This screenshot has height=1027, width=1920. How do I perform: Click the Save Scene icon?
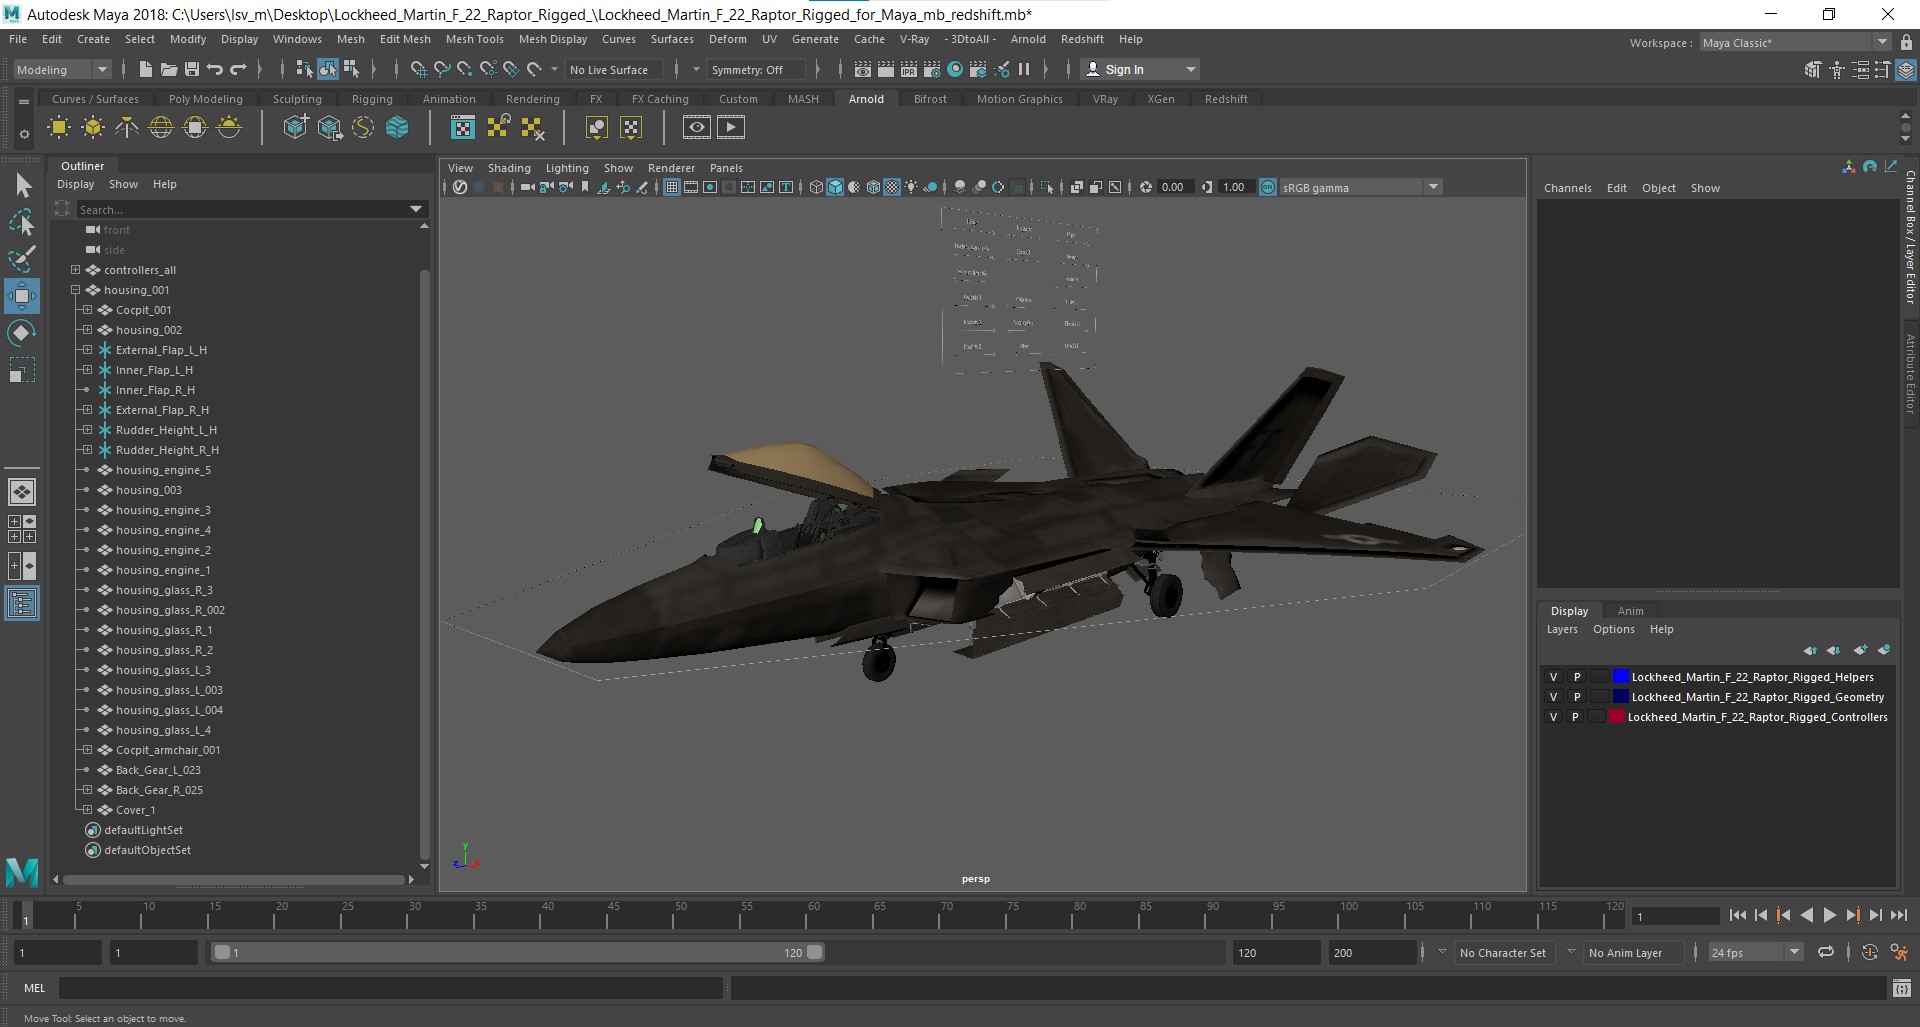(x=191, y=69)
